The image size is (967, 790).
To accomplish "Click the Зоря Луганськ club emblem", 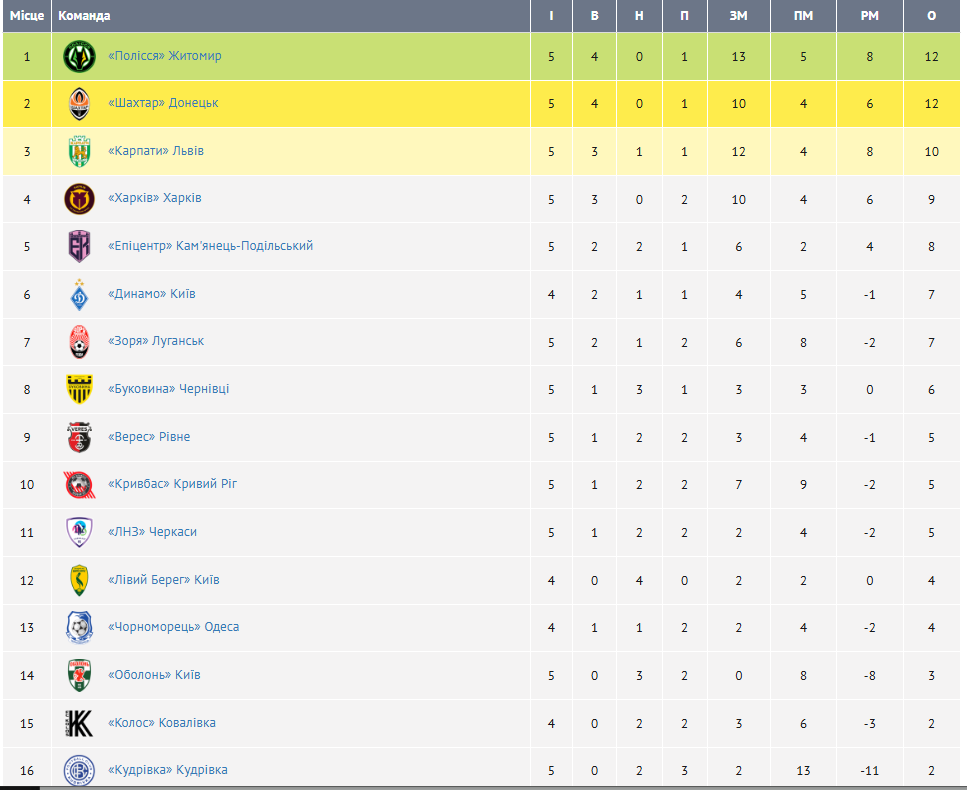I will click(80, 342).
